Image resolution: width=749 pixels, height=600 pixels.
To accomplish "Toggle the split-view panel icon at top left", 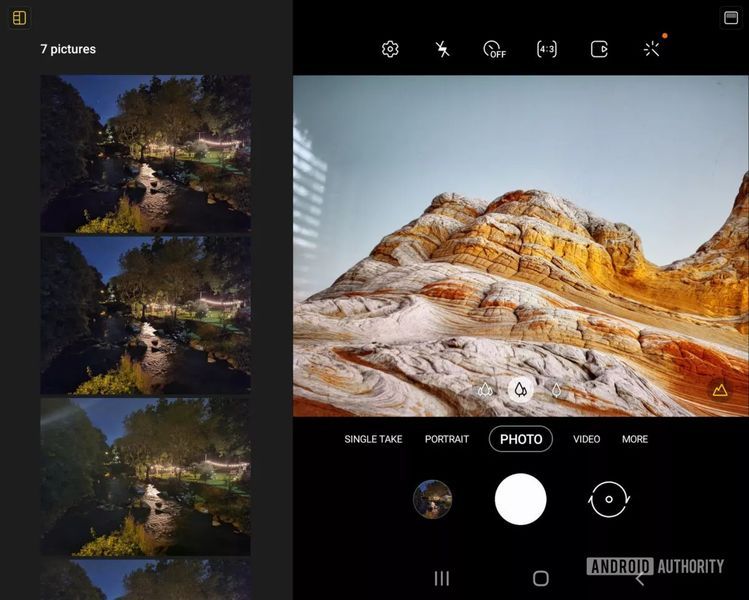I will pos(20,18).
